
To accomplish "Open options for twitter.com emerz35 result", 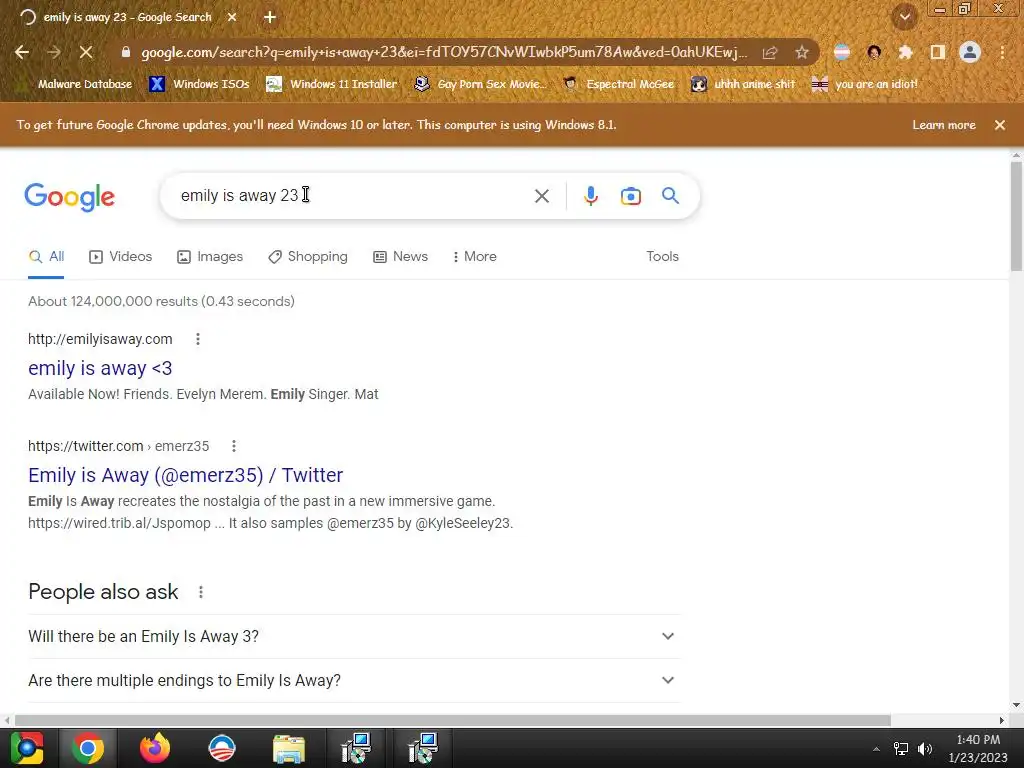I will tap(234, 446).
